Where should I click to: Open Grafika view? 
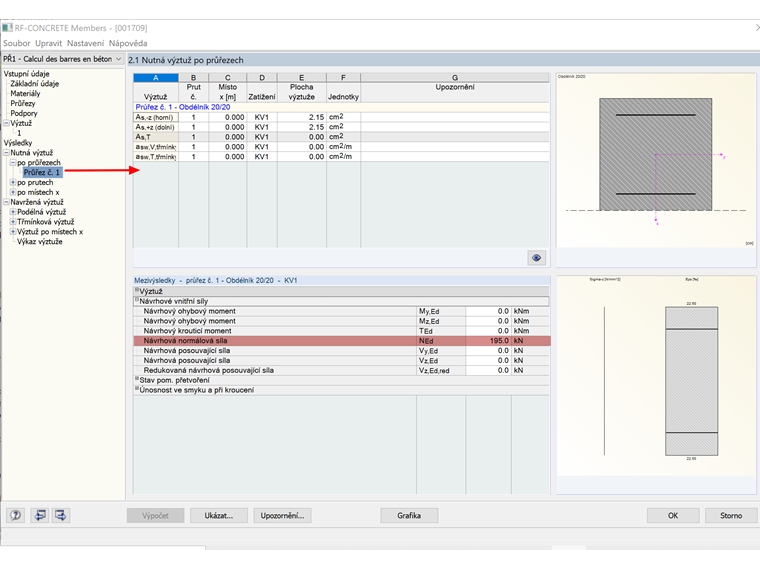tap(409, 515)
